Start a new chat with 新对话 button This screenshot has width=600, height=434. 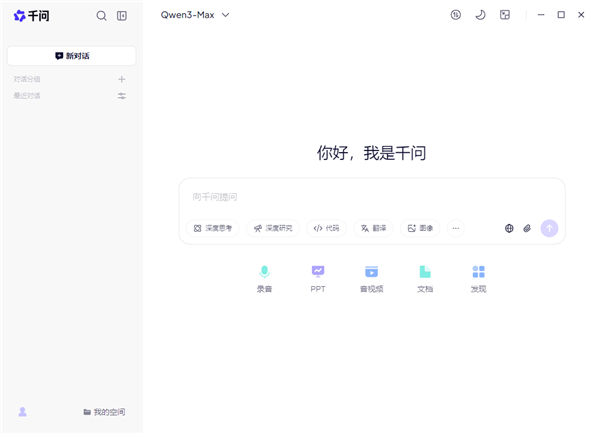(x=72, y=56)
